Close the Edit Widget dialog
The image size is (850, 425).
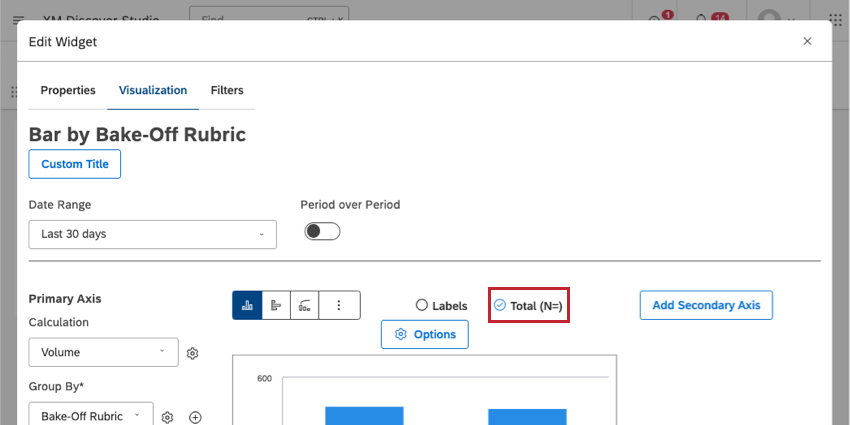(x=808, y=41)
